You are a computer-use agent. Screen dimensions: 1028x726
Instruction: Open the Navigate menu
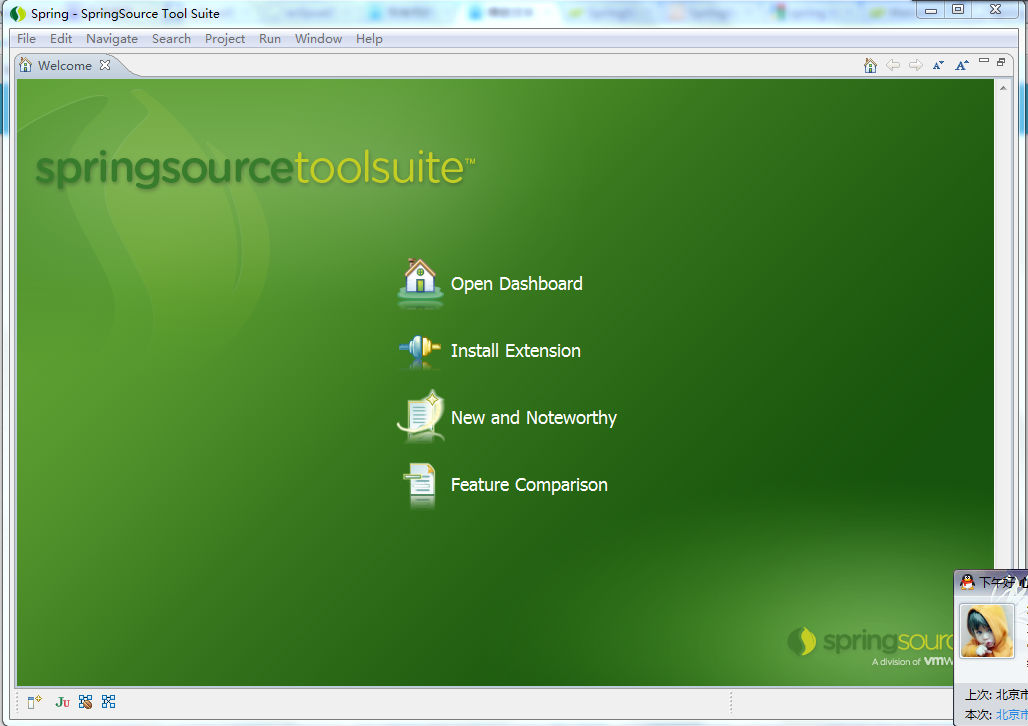click(x=112, y=39)
